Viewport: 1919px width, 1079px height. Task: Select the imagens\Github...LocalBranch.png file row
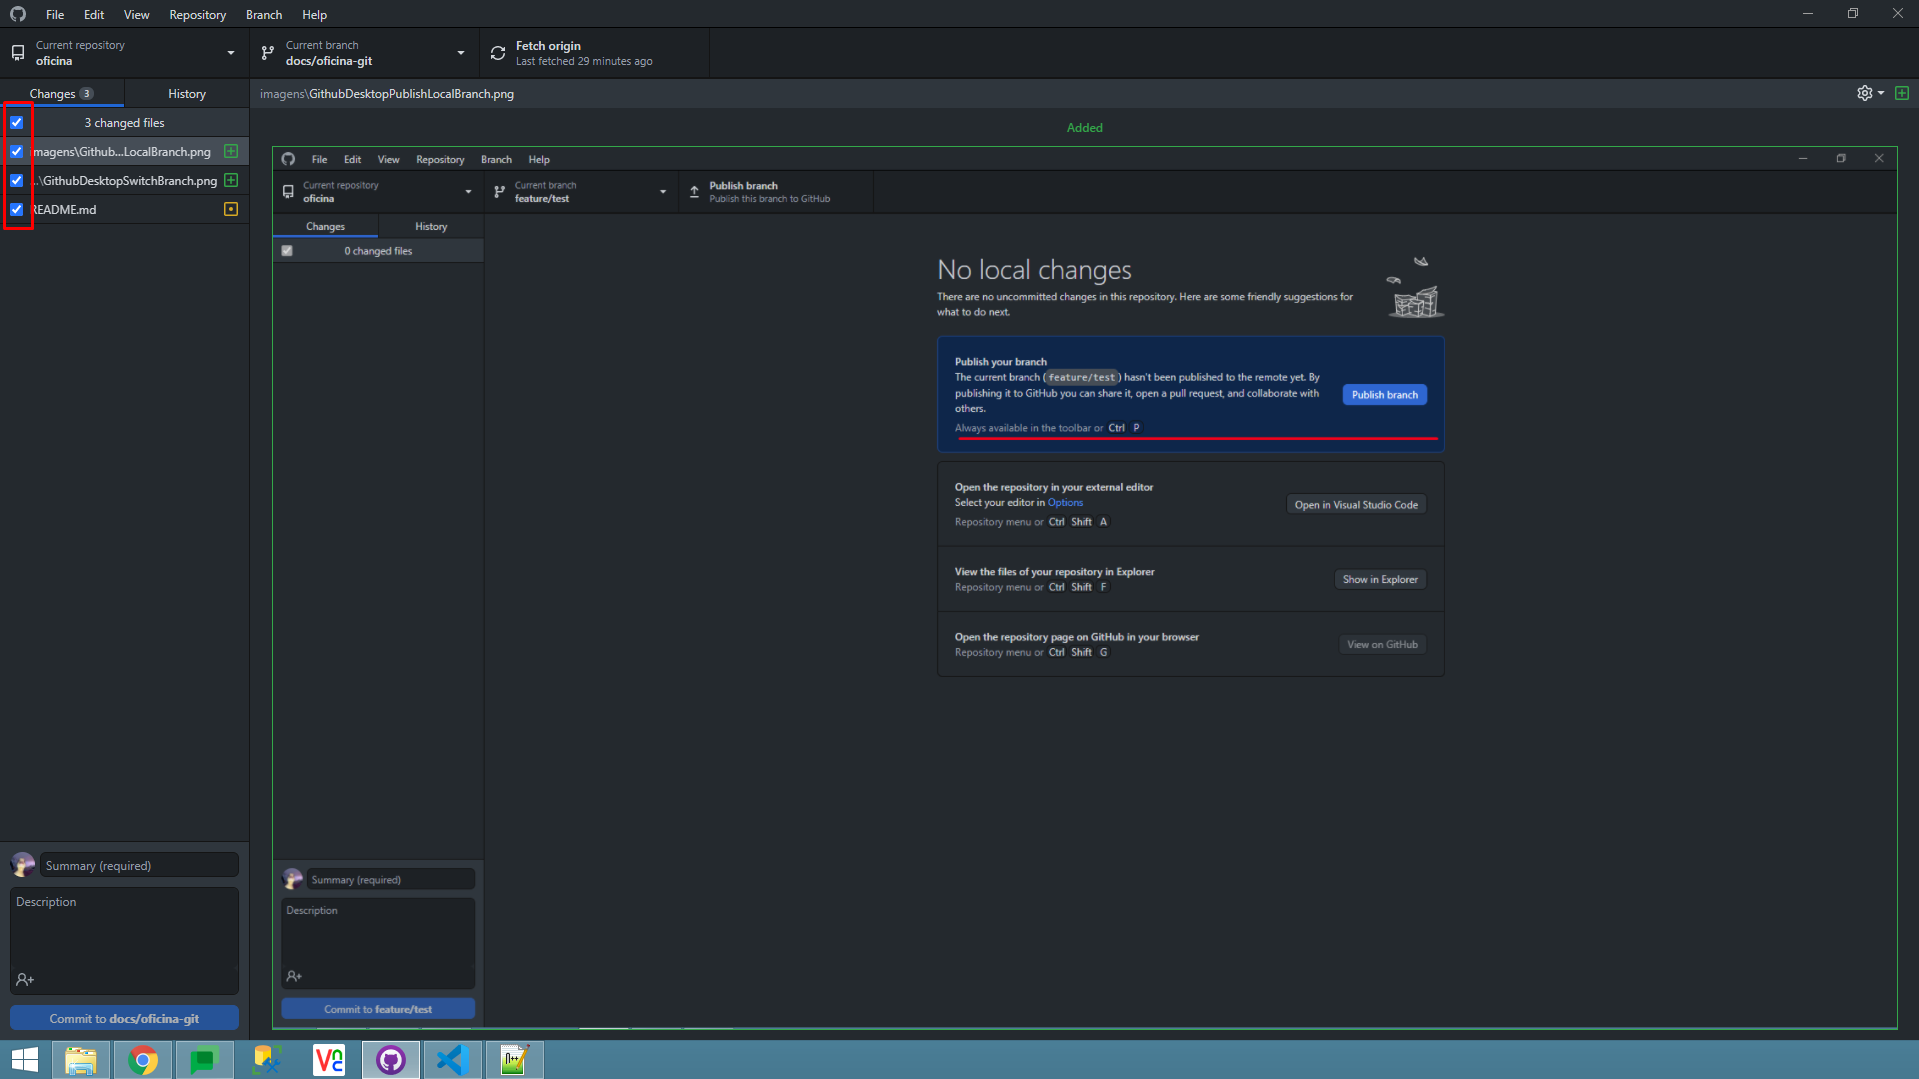(124, 151)
